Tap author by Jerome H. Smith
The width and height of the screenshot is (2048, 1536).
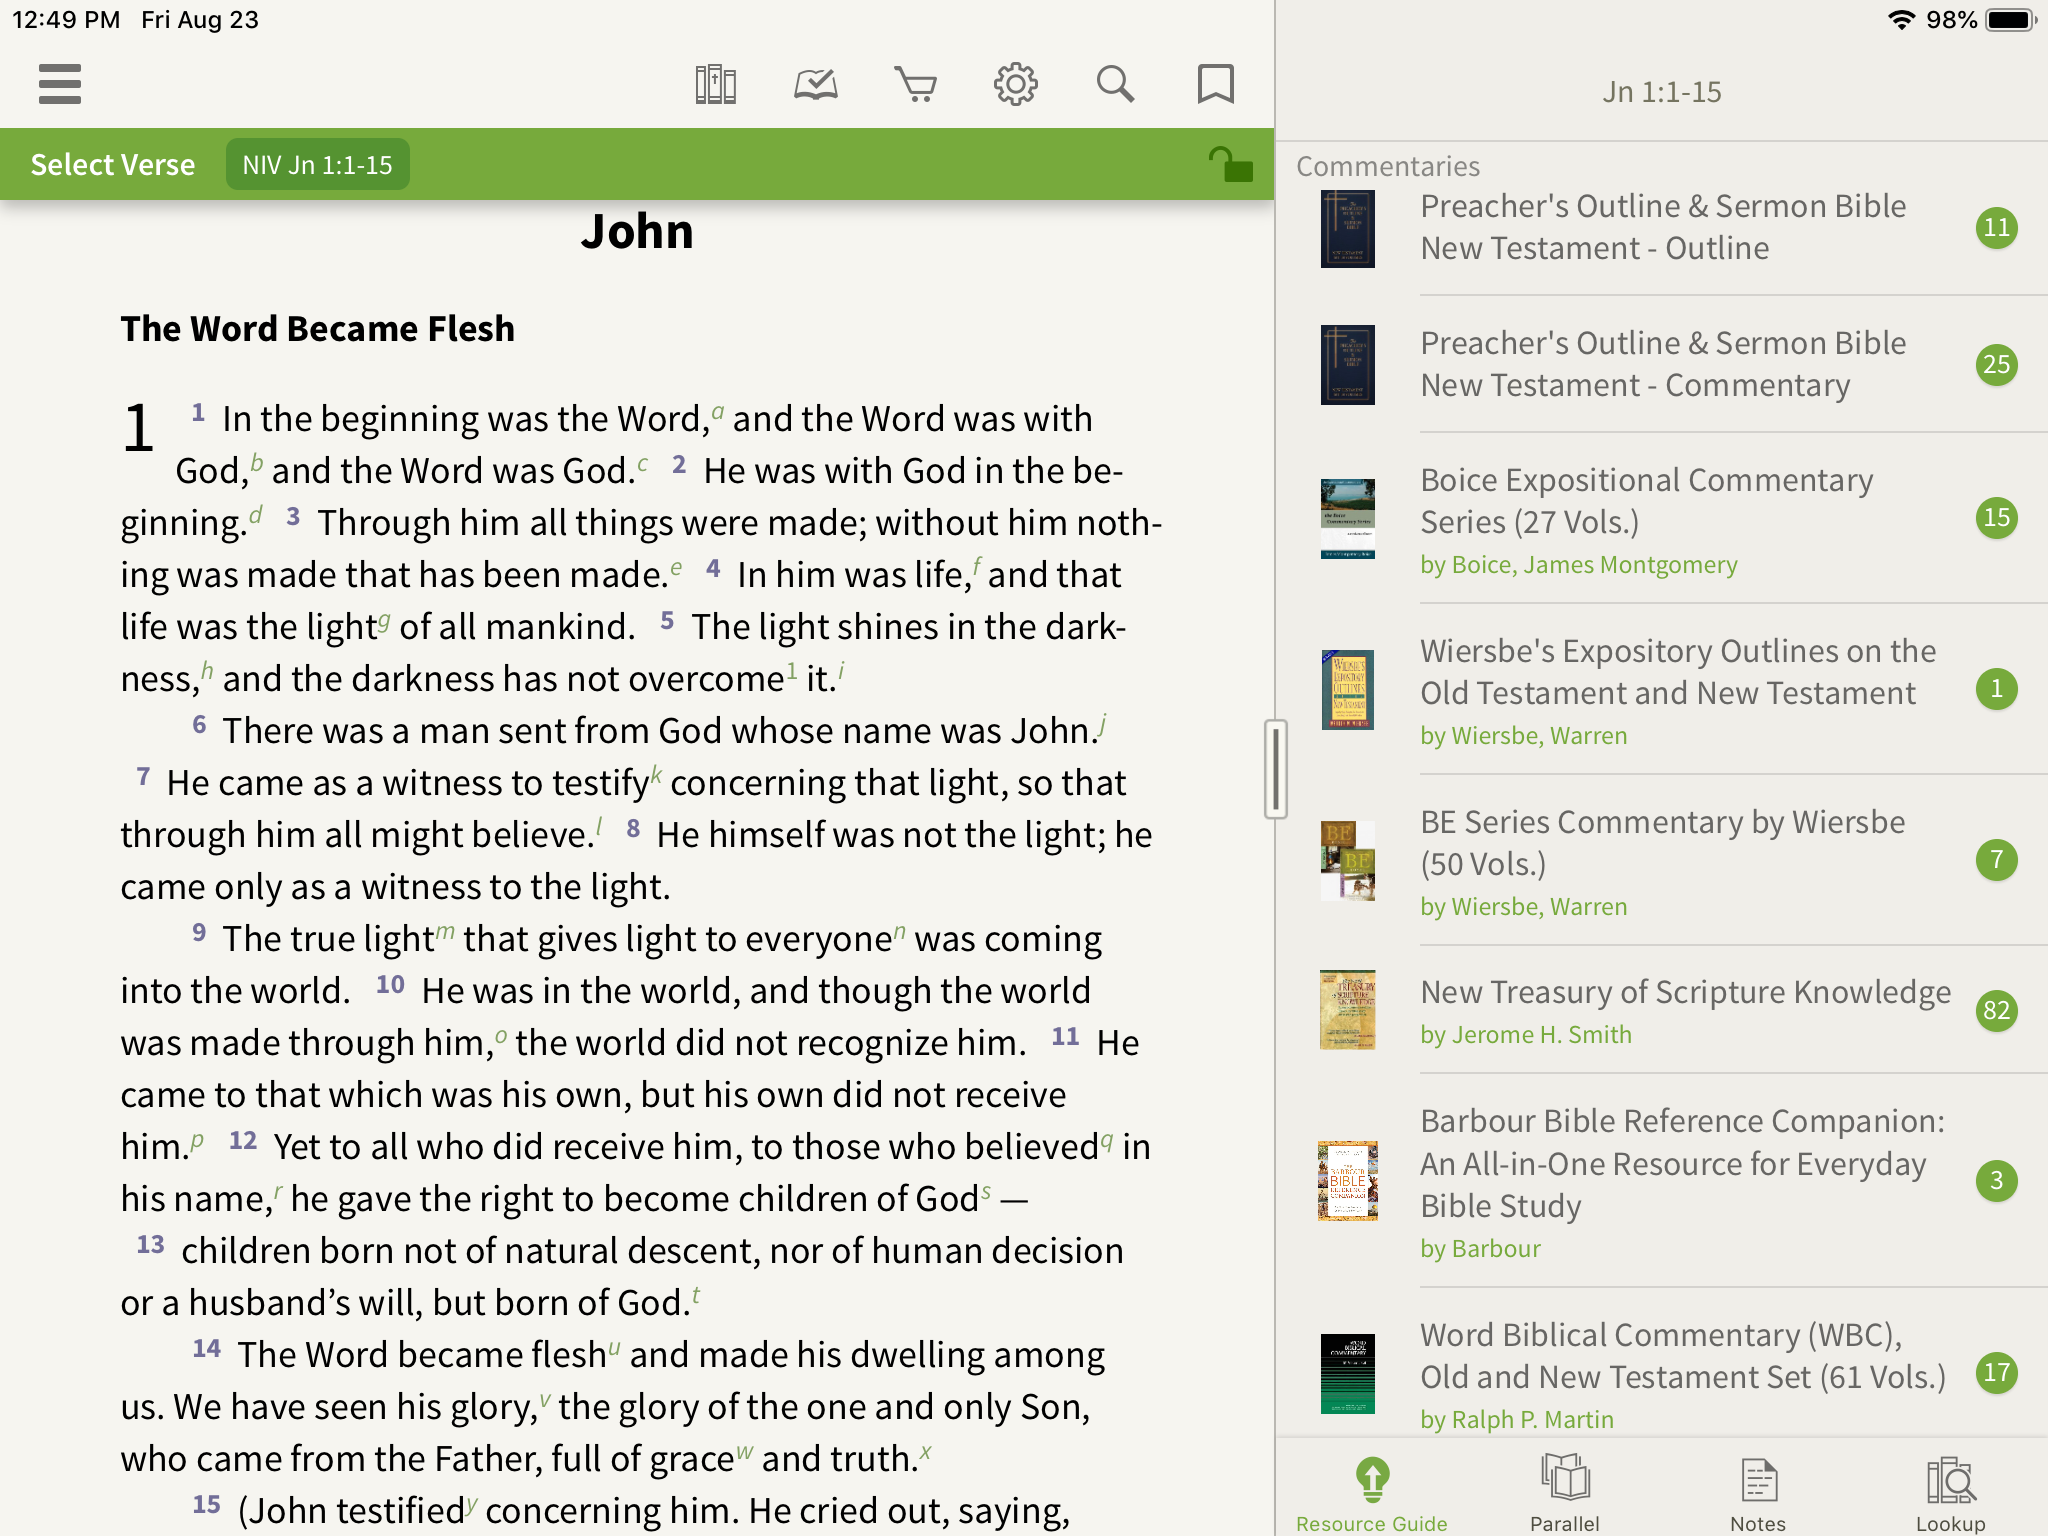tap(1526, 1035)
